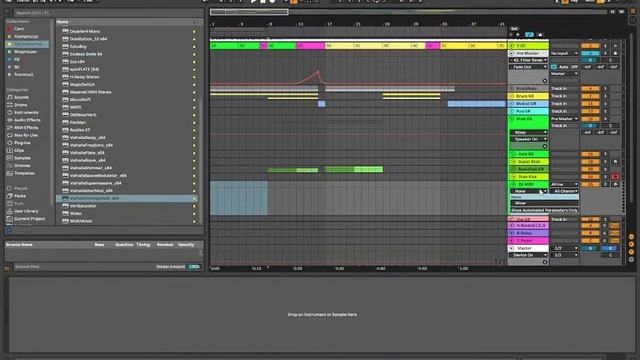Unfold the A Reverb return track
The height and width of the screenshot is (360, 640).
(x=512, y=225)
